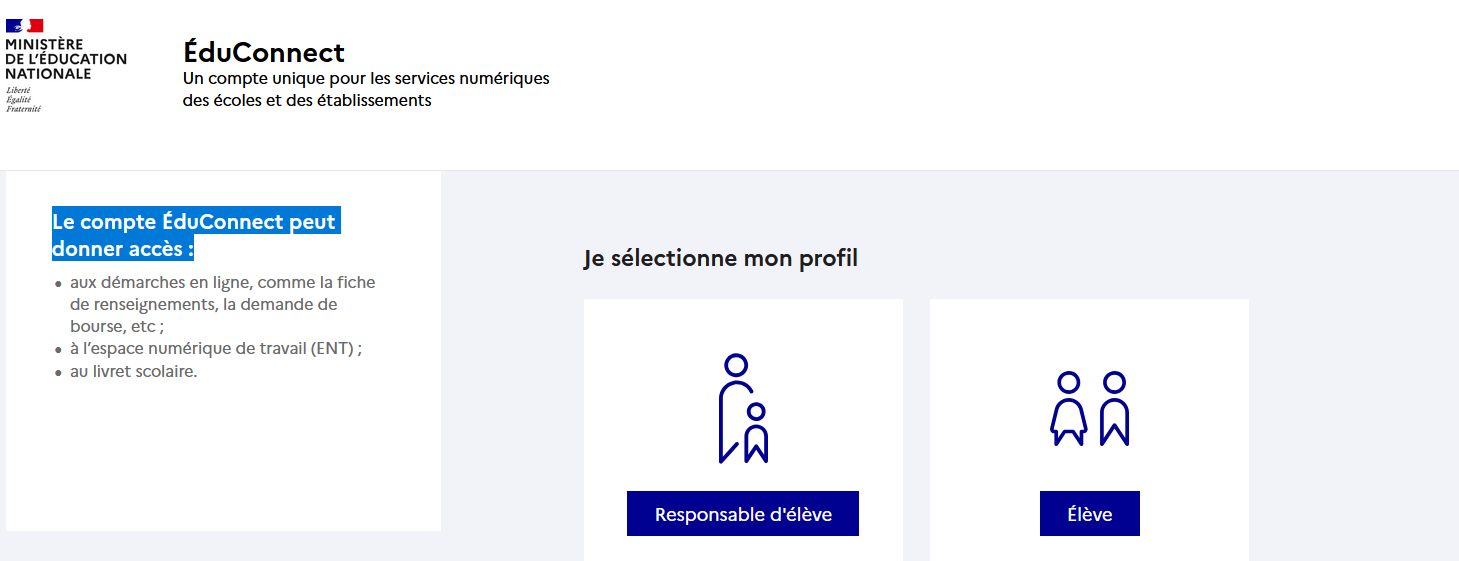Choose the Élève button

coord(1090,514)
